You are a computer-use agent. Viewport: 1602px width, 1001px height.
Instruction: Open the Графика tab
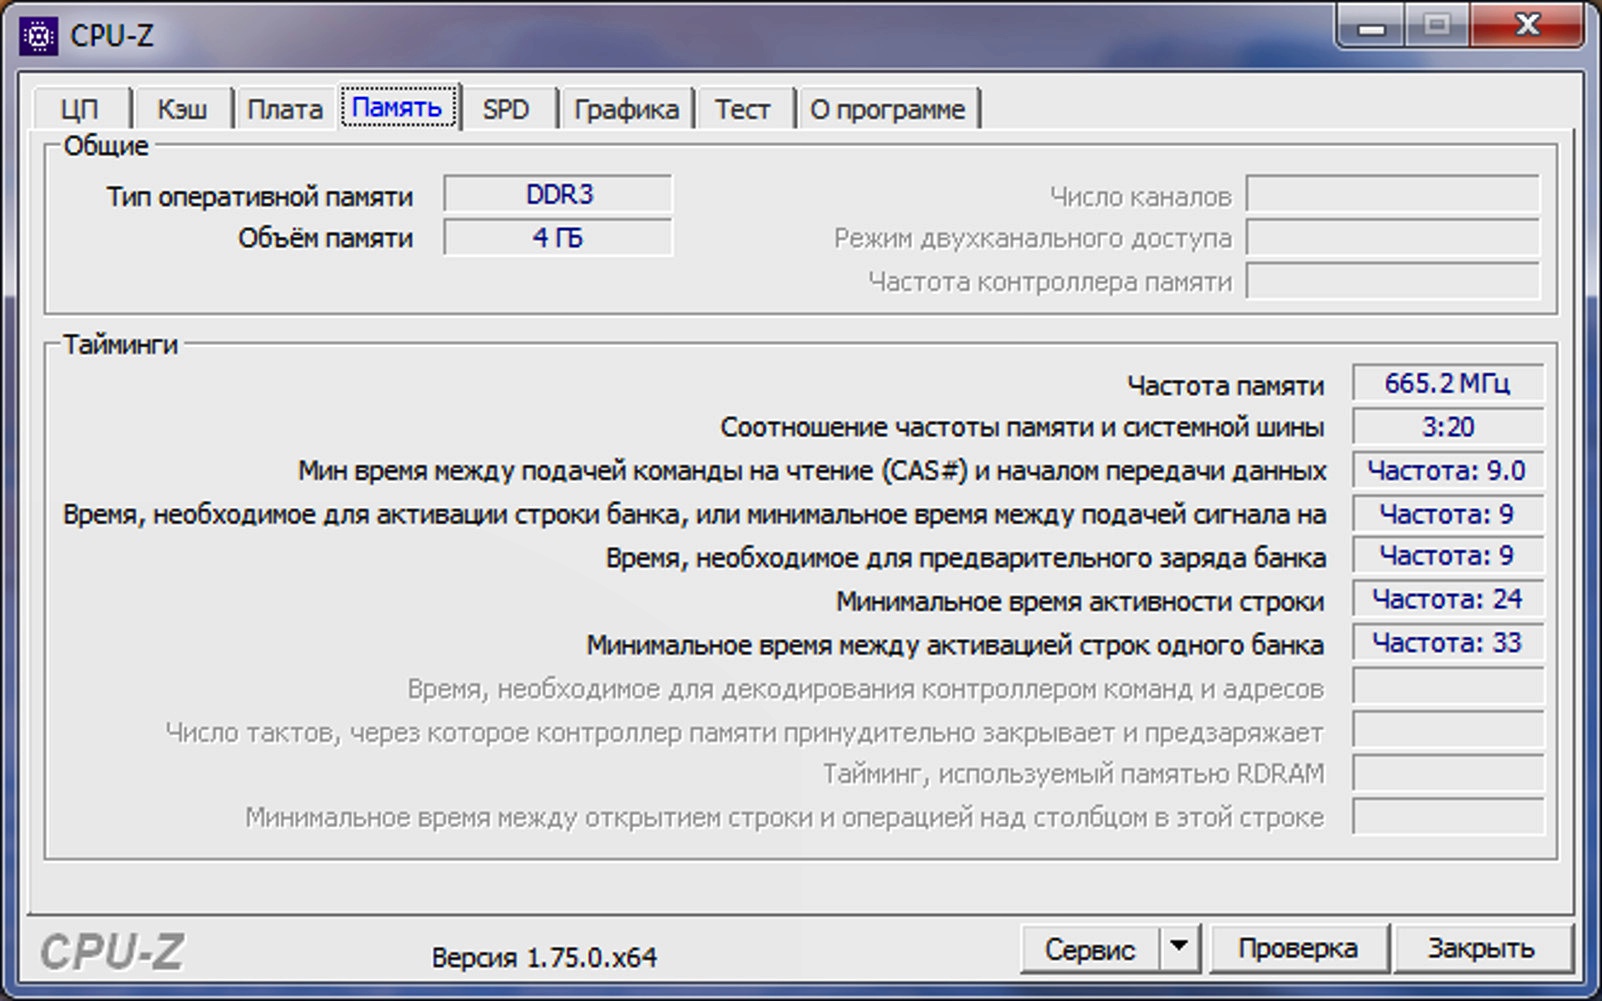[626, 109]
